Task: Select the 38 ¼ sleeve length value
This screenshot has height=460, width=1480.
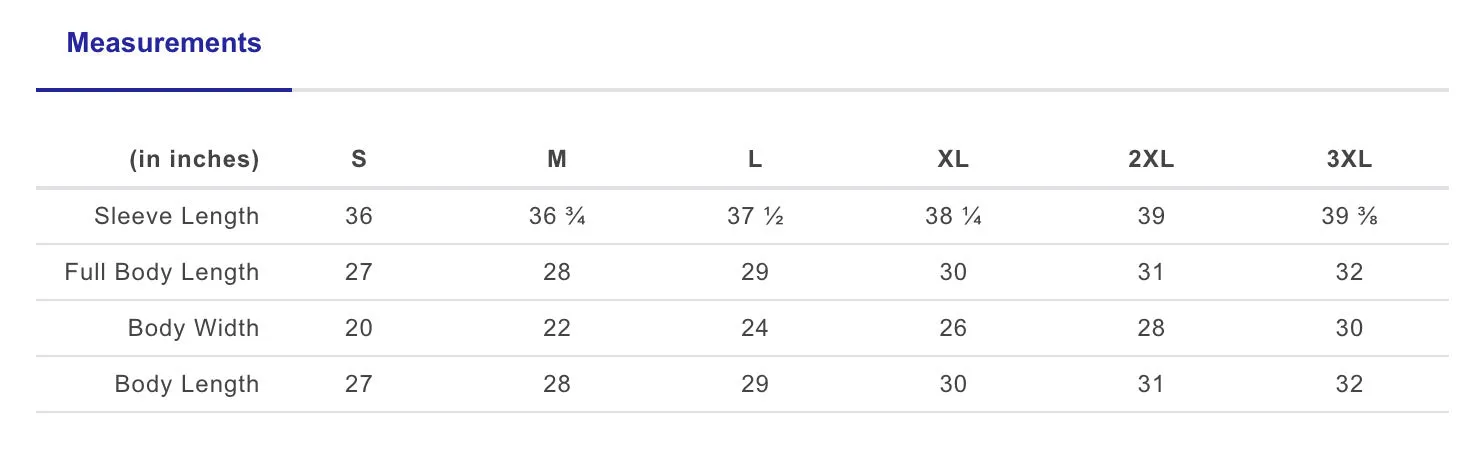Action: point(953,216)
